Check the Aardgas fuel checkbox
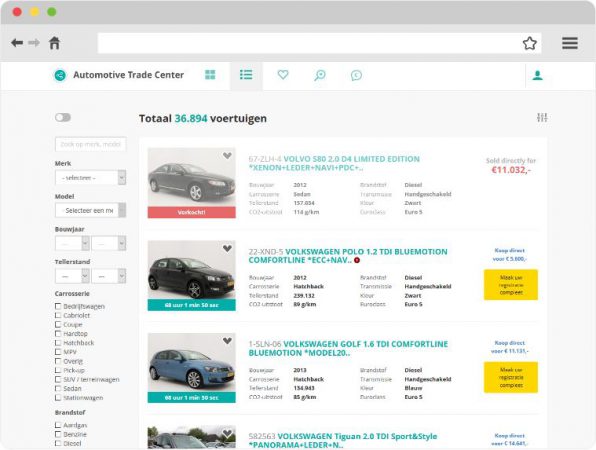Image resolution: width=596 pixels, height=450 pixels. point(58,425)
